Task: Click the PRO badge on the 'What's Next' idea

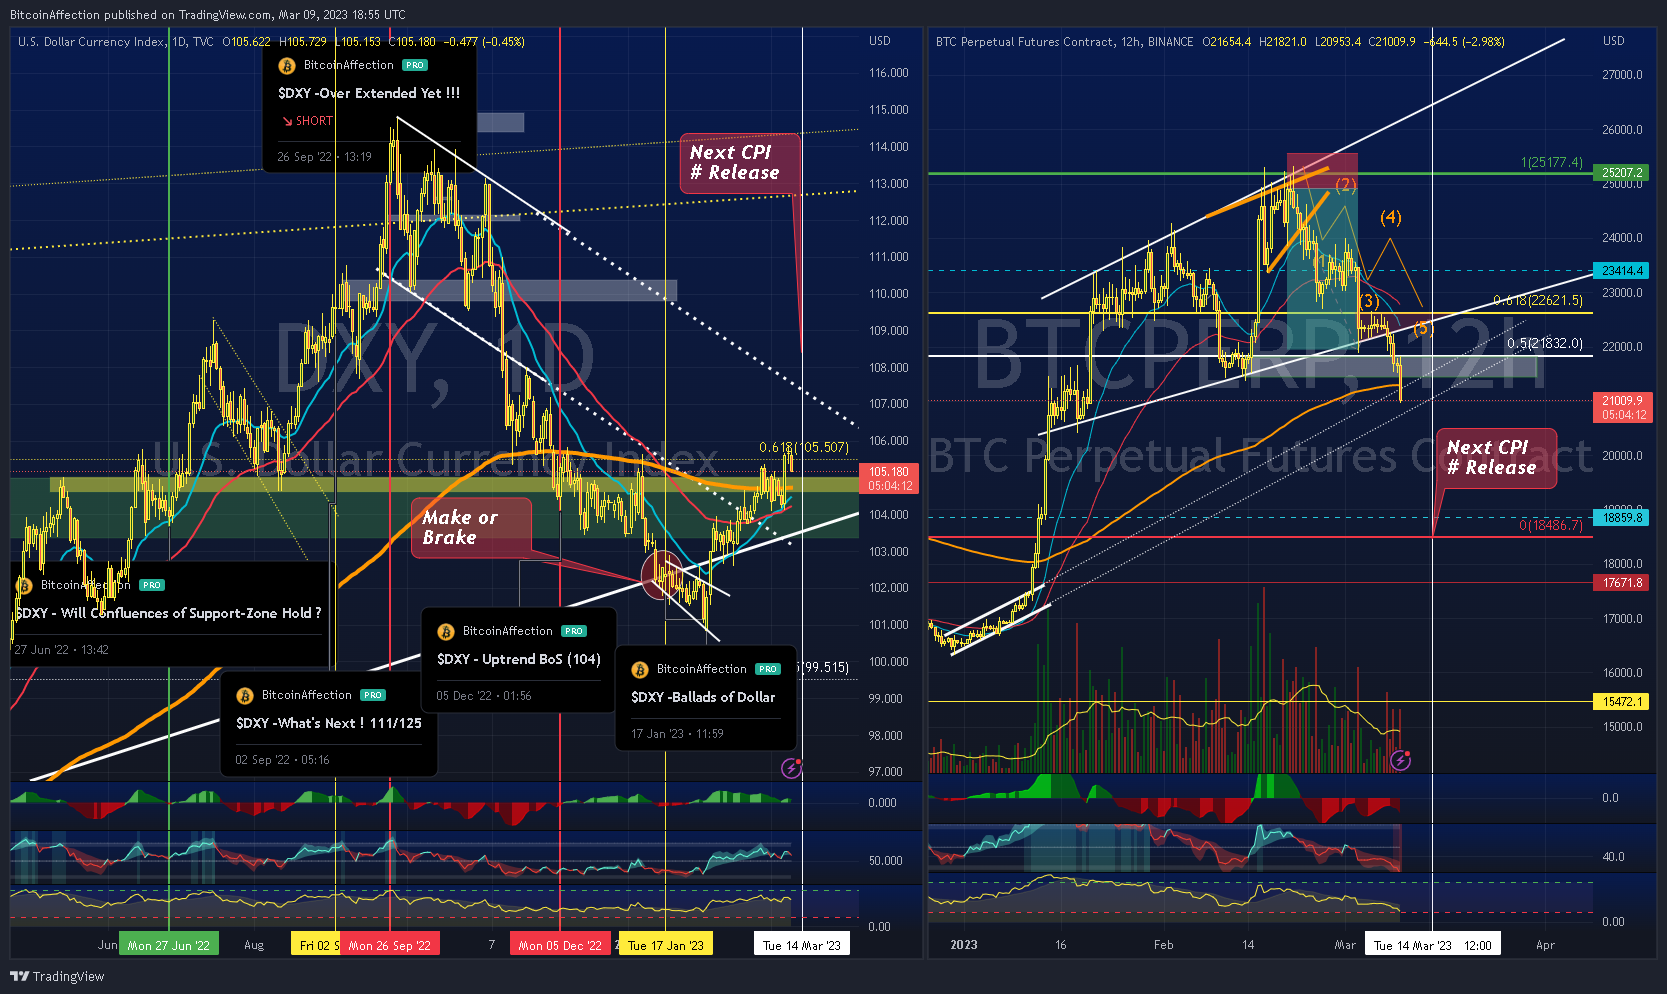Action: (x=373, y=695)
